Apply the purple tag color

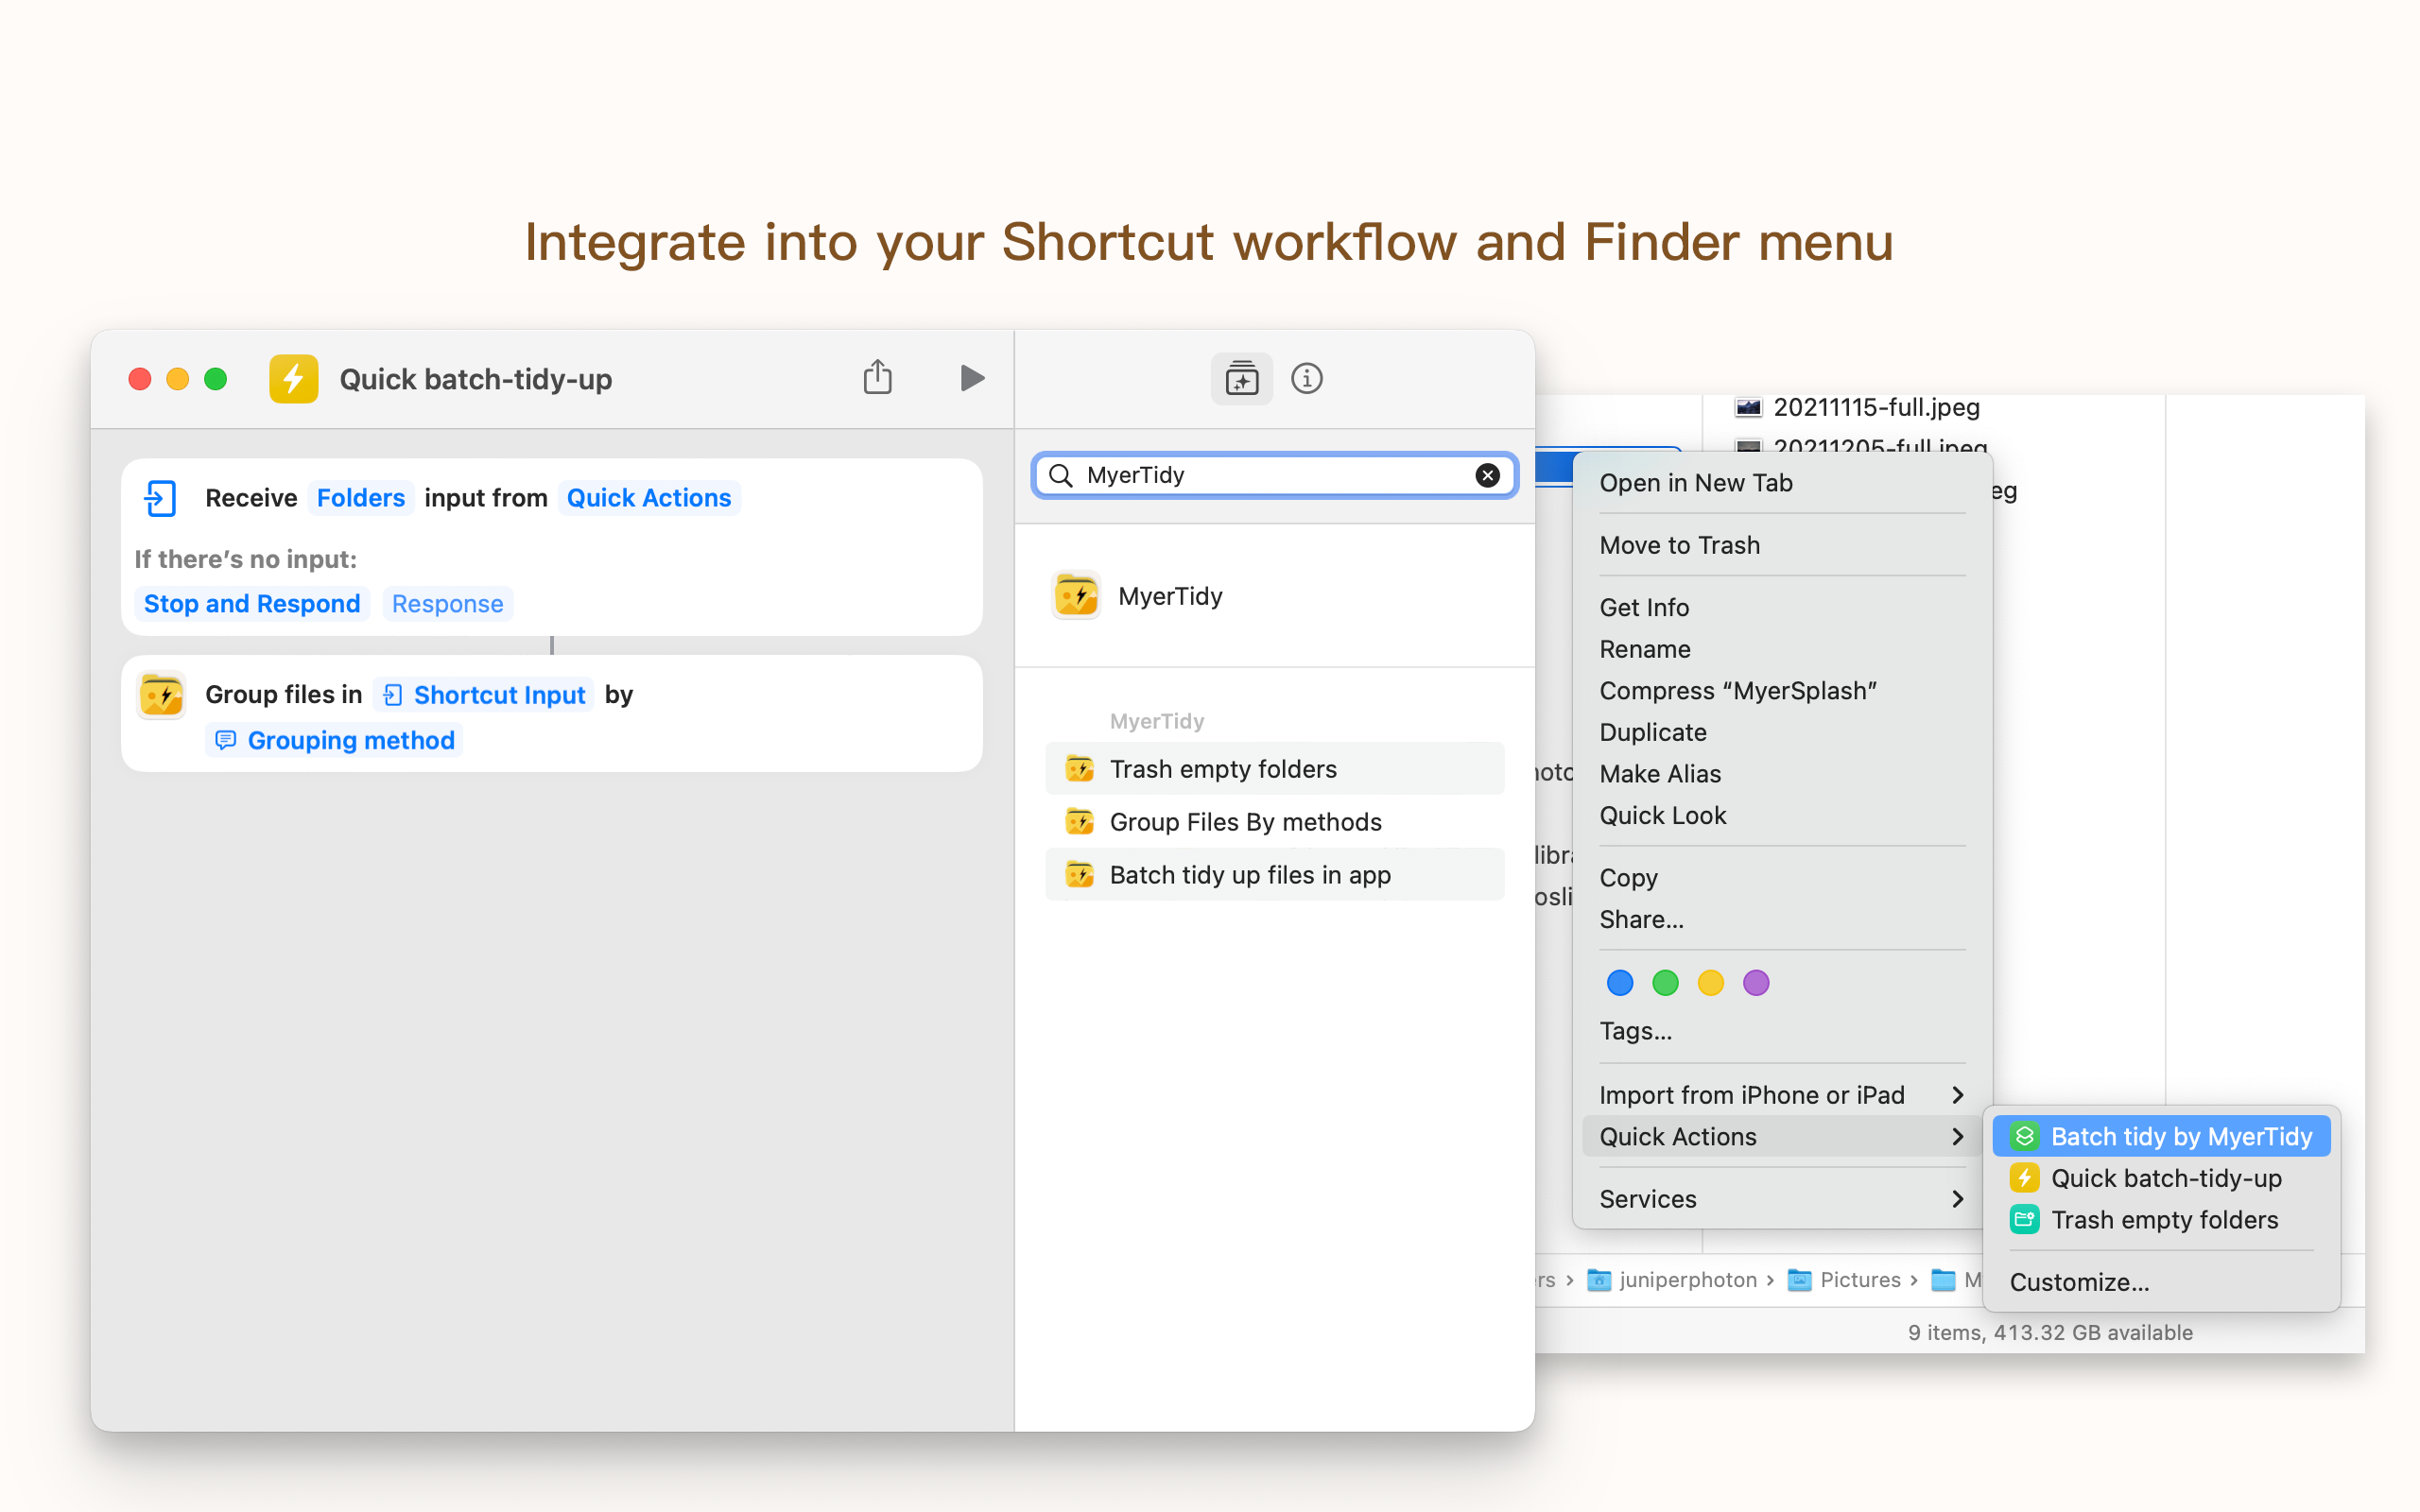click(x=1756, y=983)
